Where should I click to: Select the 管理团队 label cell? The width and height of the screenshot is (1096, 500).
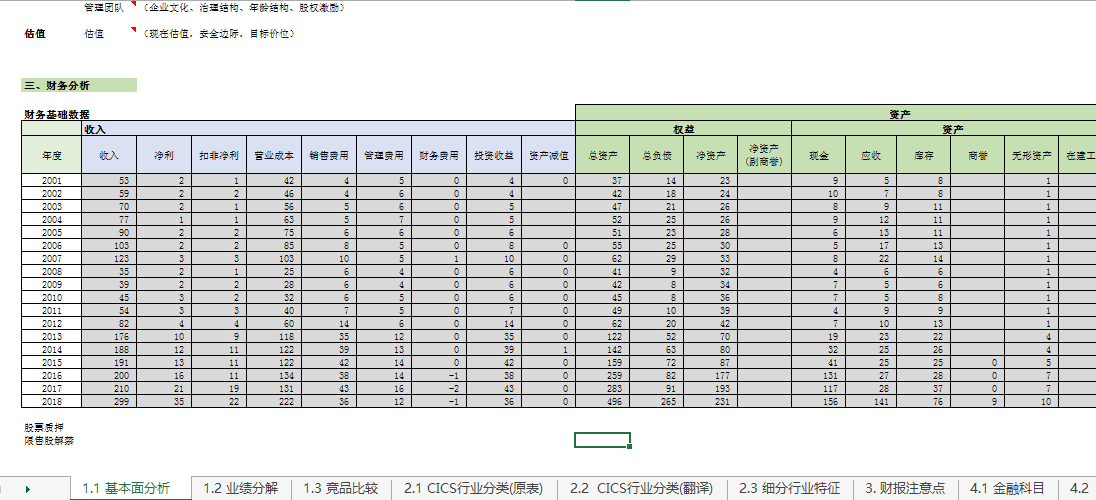pyautogui.click(x=105, y=8)
